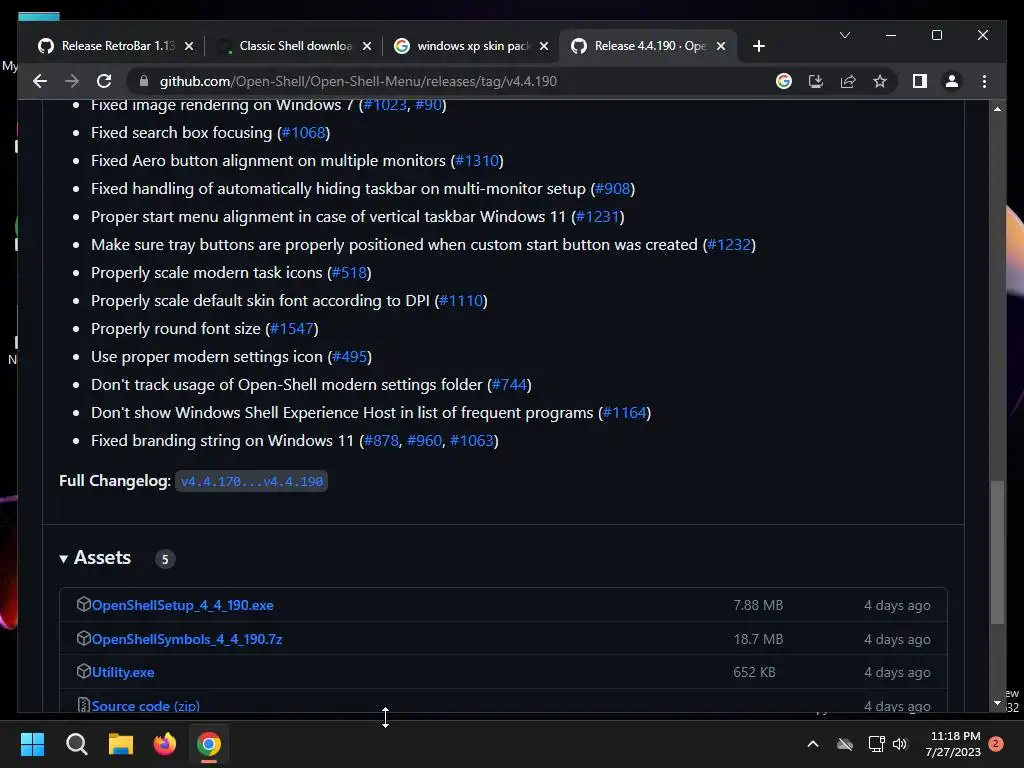
Task: Click the install app icon in the address bar
Action: pyautogui.click(x=816, y=81)
